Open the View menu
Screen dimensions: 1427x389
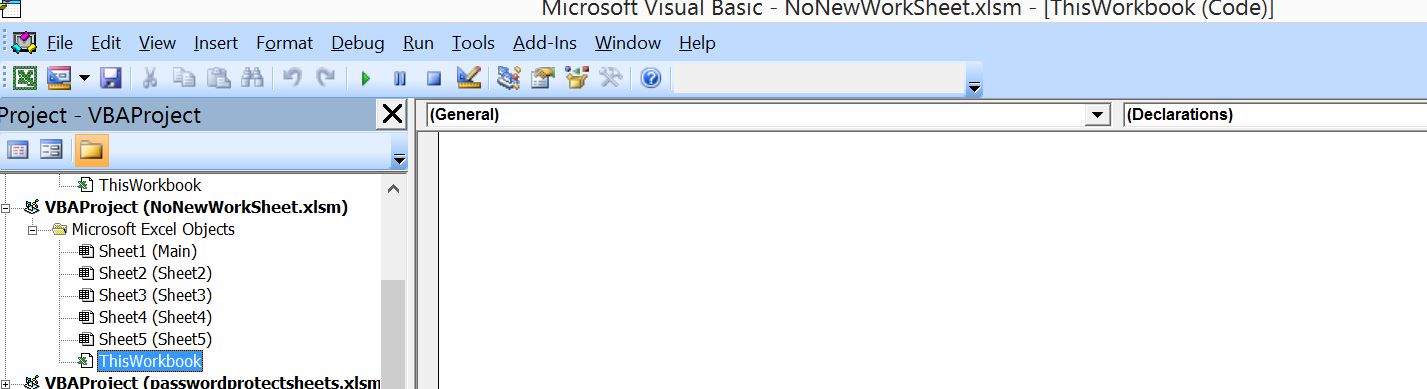coord(157,43)
